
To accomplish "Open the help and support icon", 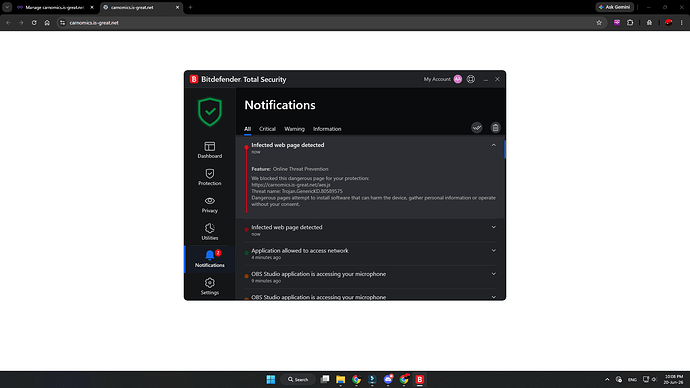I will [x=471, y=79].
